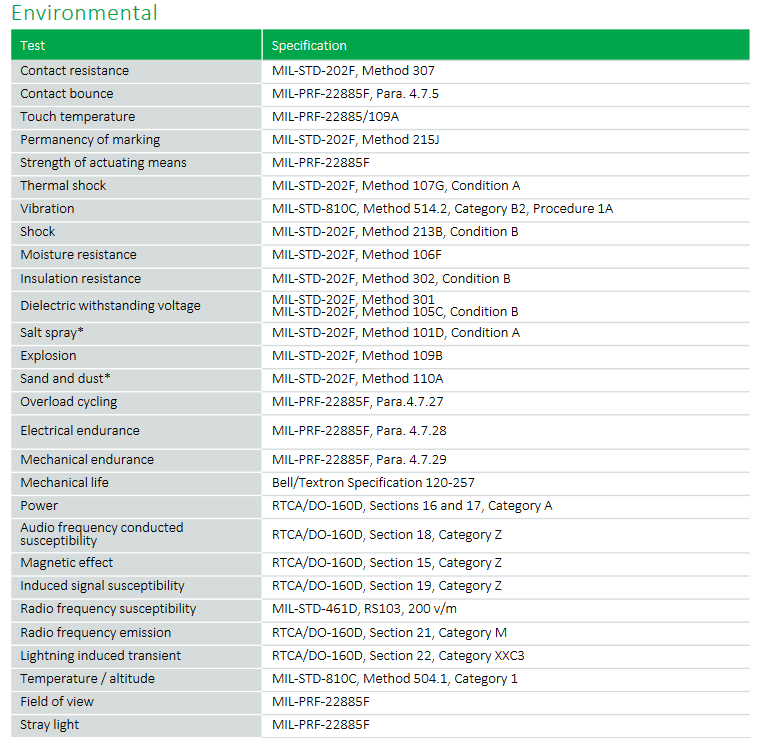Image resolution: width=761 pixels, height=738 pixels.
Task: Click the Thermal shock test cell
Action: 63,186
